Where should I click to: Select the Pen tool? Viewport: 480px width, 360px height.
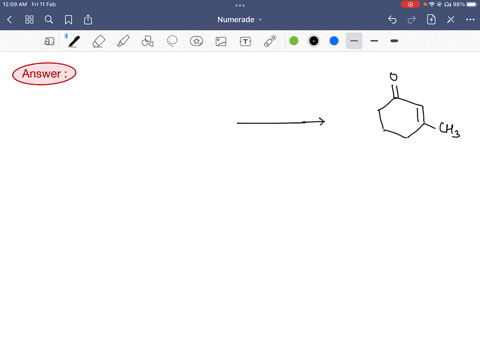pyautogui.click(x=74, y=41)
